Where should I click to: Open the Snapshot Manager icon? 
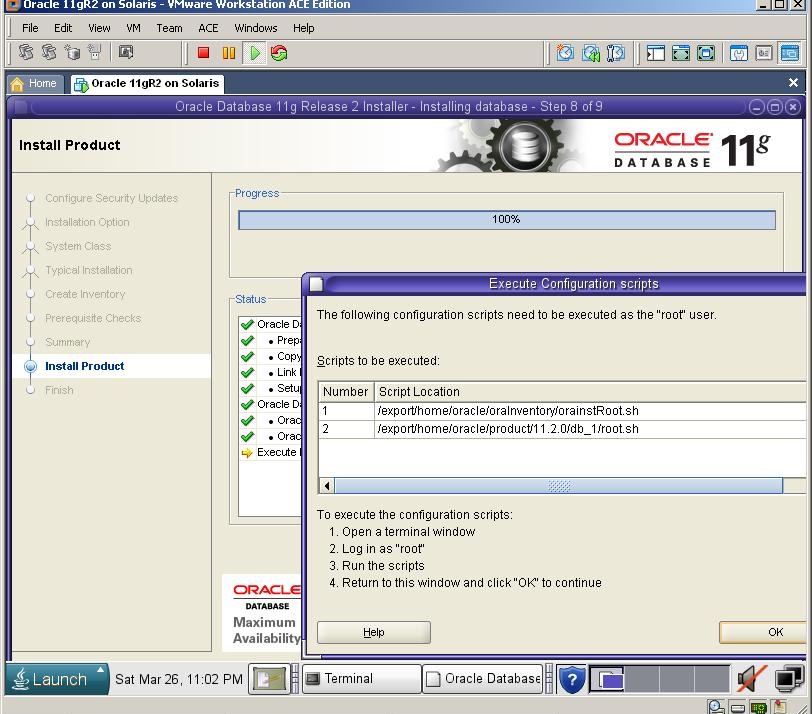(x=613, y=53)
